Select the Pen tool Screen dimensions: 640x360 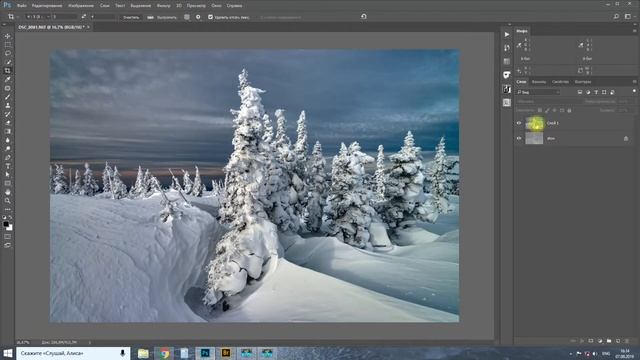point(8,157)
